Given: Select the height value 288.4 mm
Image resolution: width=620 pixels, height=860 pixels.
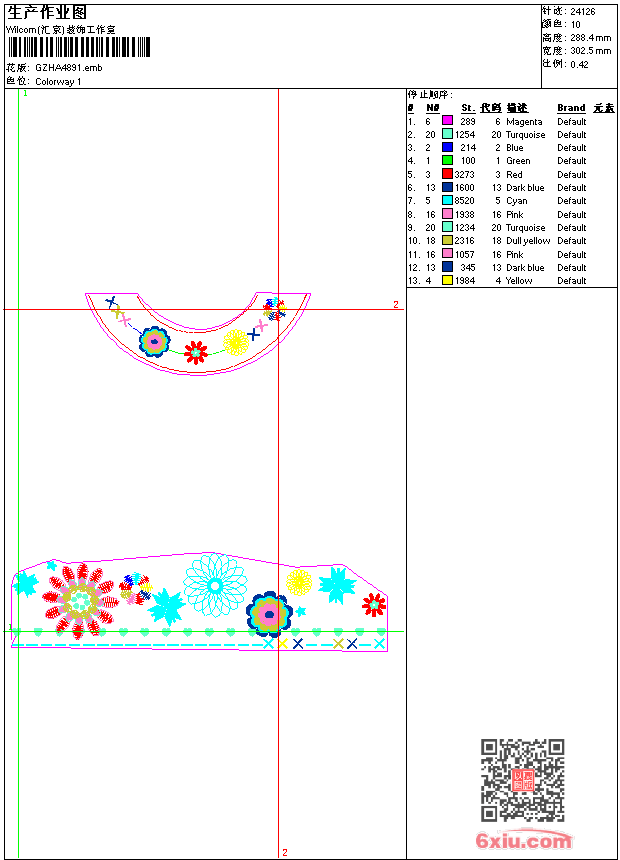Looking at the screenshot, I should click(x=590, y=38).
